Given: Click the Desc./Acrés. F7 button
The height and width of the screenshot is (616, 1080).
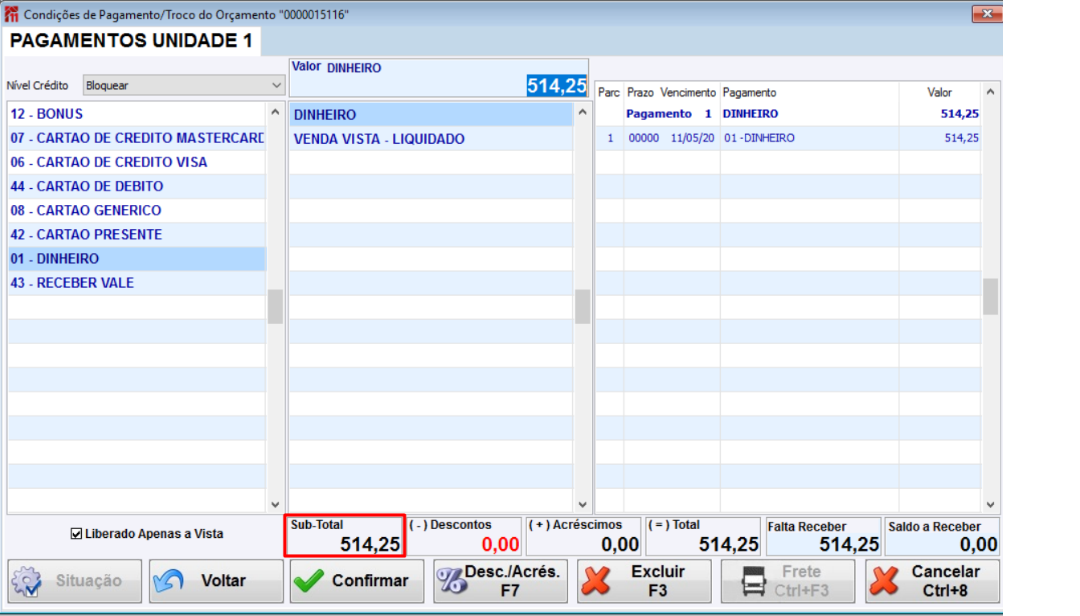Looking at the screenshot, I should tap(501, 581).
